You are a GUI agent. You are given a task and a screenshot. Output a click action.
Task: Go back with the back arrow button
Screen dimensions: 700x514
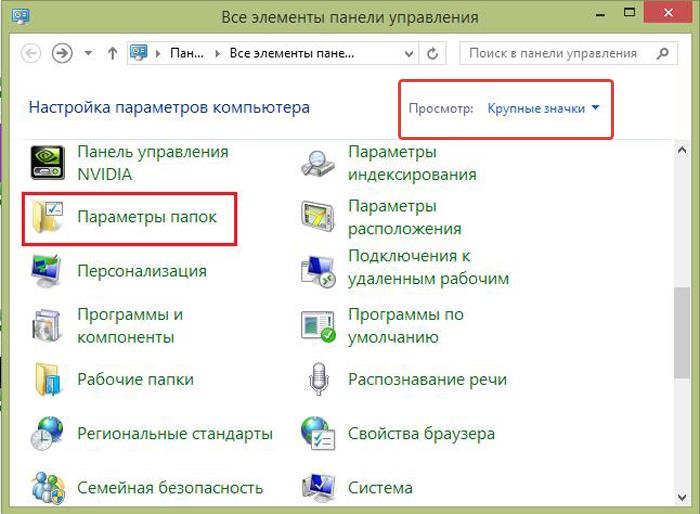[31, 53]
